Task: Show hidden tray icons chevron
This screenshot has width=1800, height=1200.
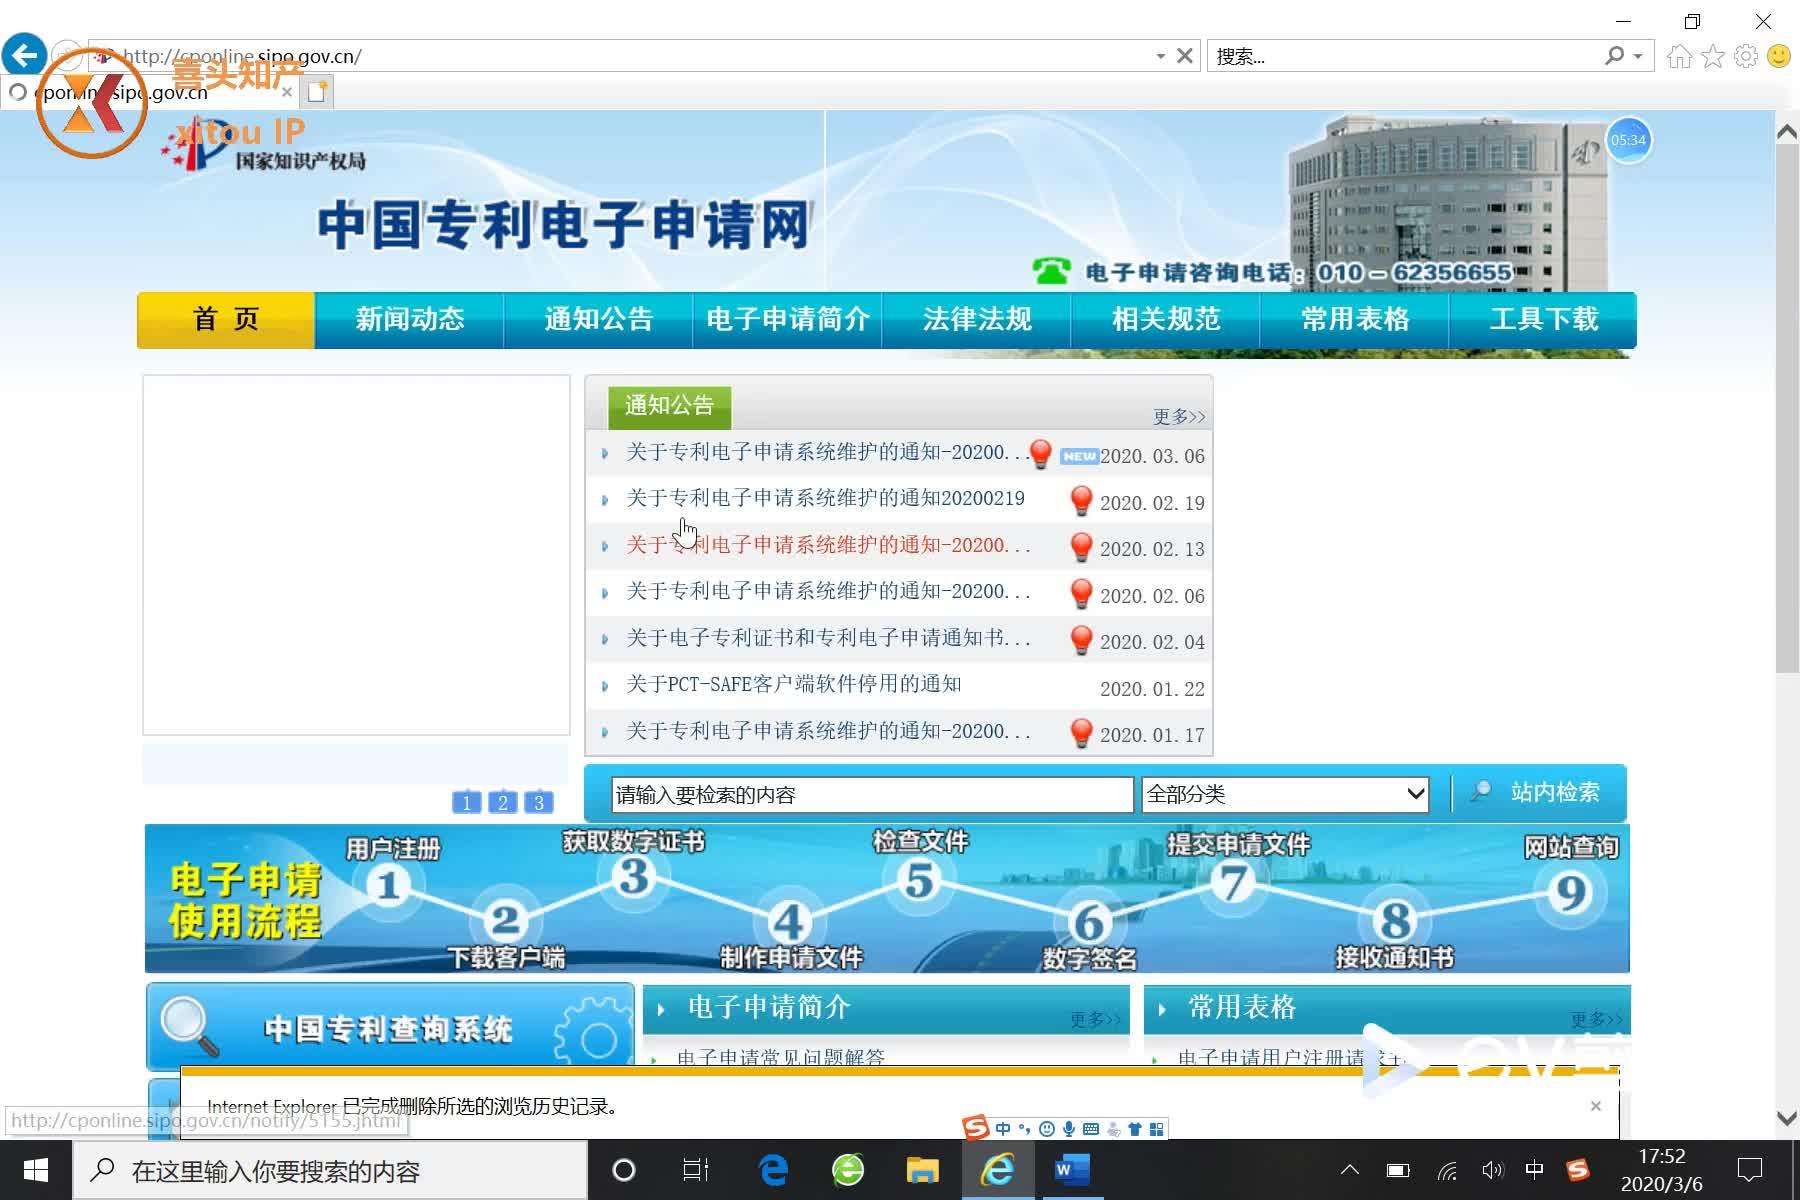Action: click(1350, 1170)
